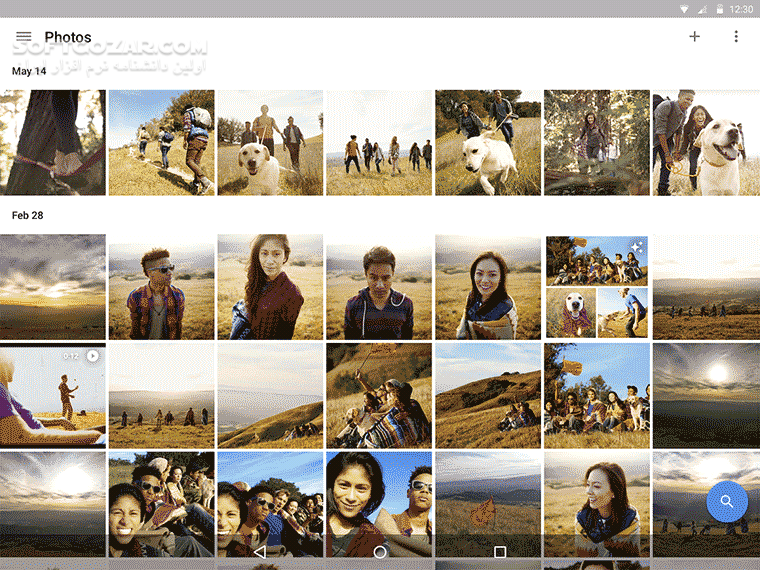The height and width of the screenshot is (570, 760).
Task: Play the 0:12 video of juggling man
Action: tap(53, 395)
